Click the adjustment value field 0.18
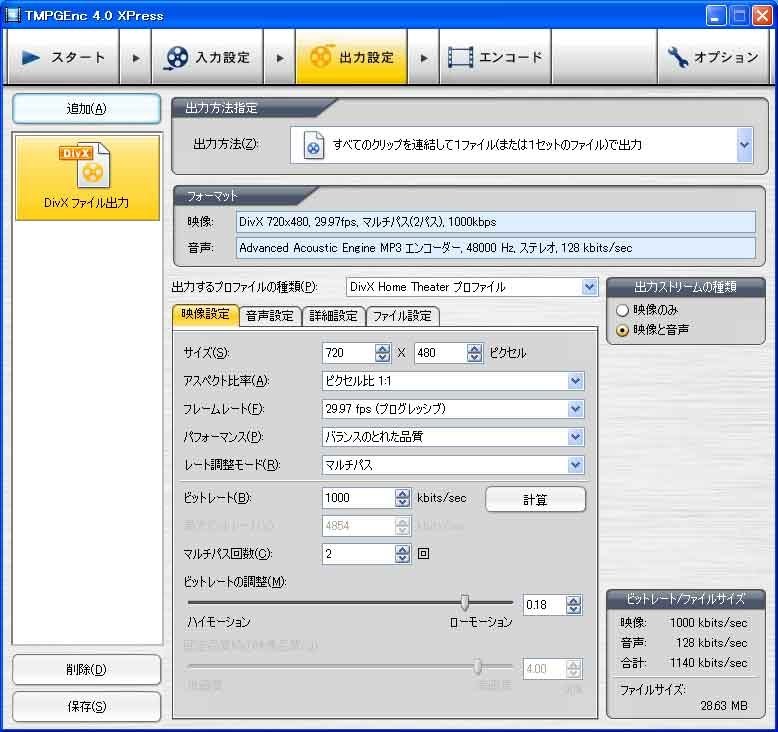The image size is (778, 732). click(544, 605)
